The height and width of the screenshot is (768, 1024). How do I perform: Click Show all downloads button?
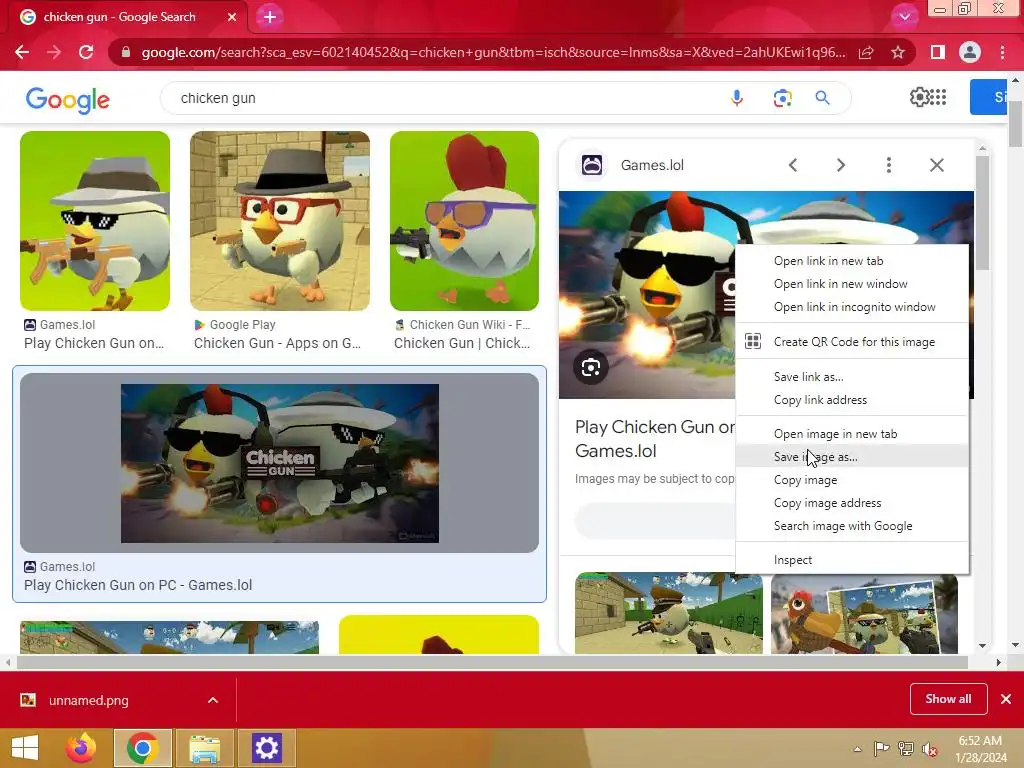tap(948, 699)
